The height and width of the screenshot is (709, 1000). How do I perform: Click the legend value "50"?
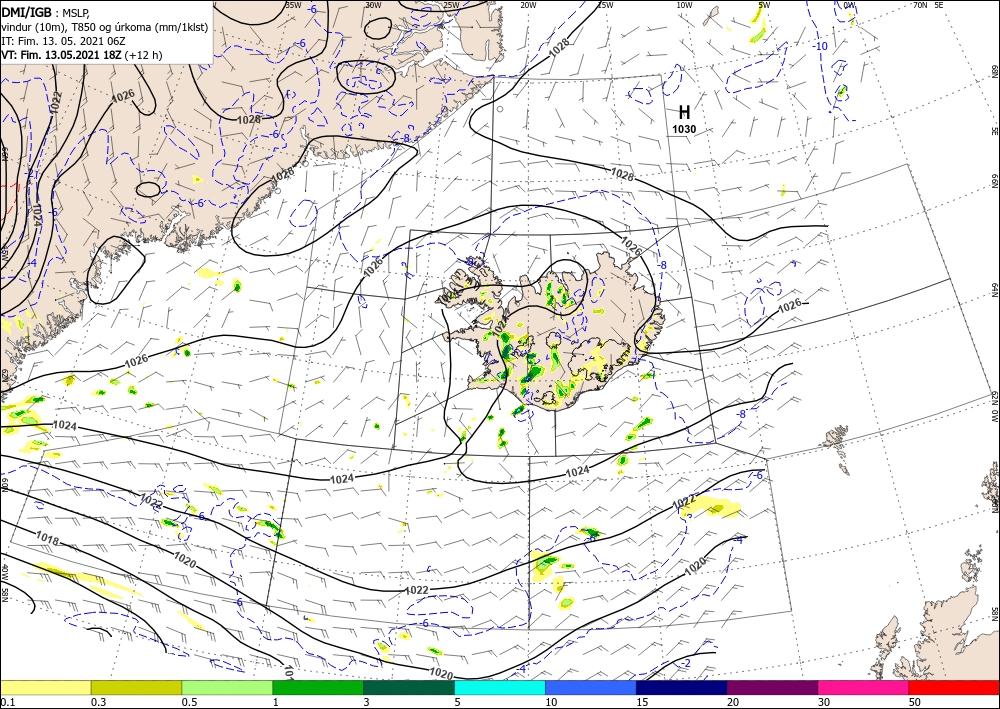tap(915, 702)
